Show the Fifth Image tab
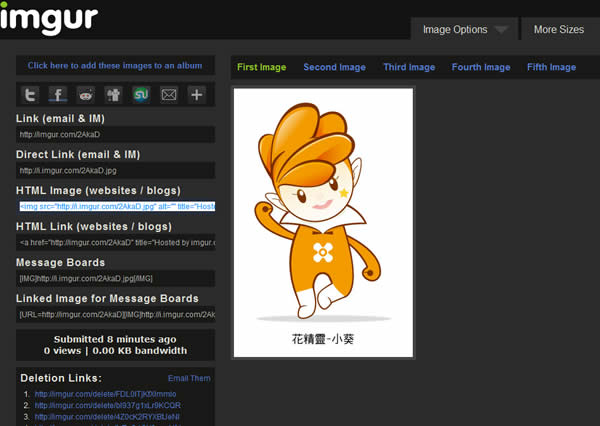600x426 pixels. 551,68
